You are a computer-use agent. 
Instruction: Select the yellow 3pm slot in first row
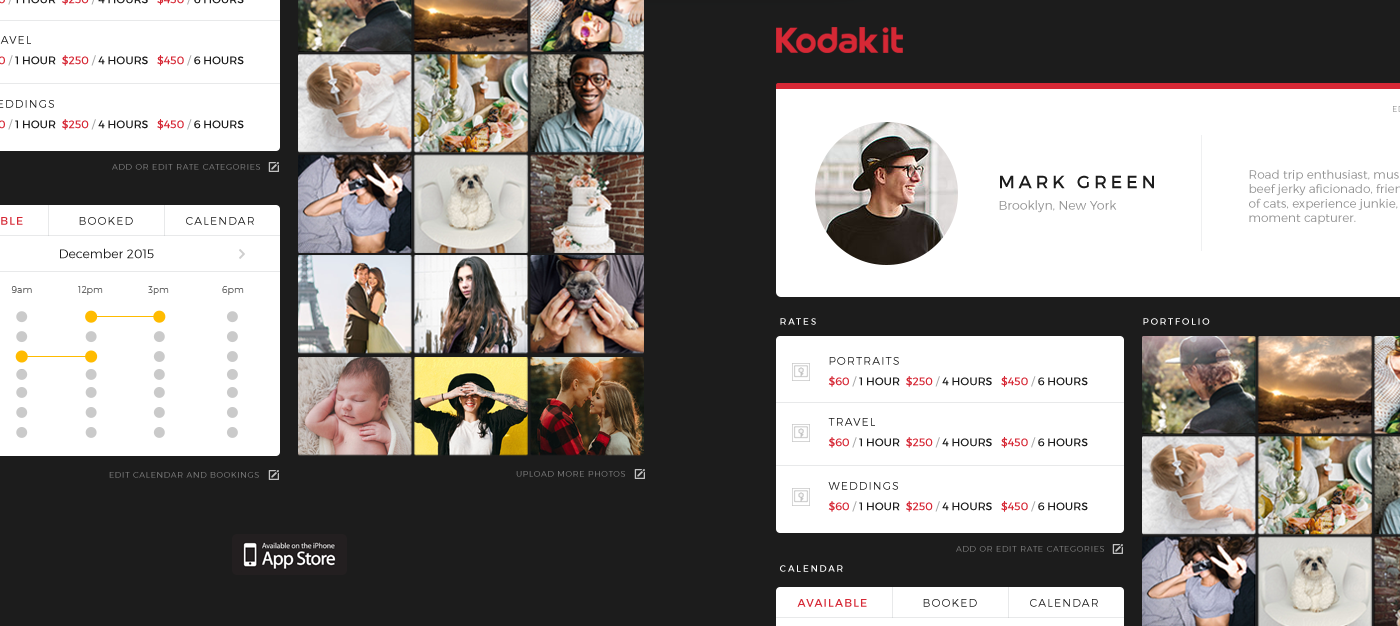(159, 316)
